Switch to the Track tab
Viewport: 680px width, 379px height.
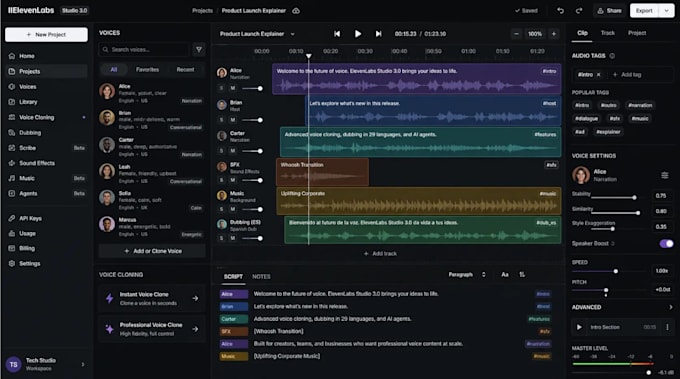608,33
